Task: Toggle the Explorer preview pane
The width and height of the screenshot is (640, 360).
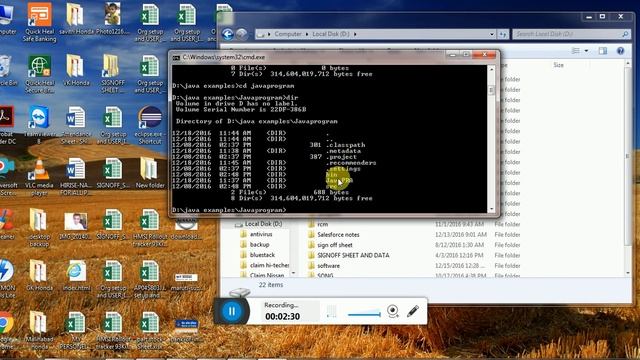Action: (603, 51)
